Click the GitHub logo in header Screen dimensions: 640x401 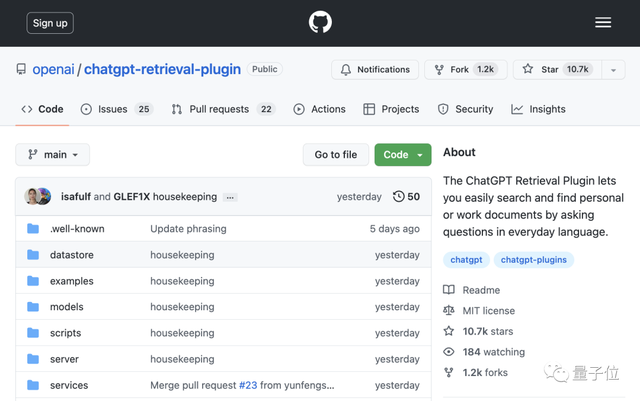pos(320,22)
